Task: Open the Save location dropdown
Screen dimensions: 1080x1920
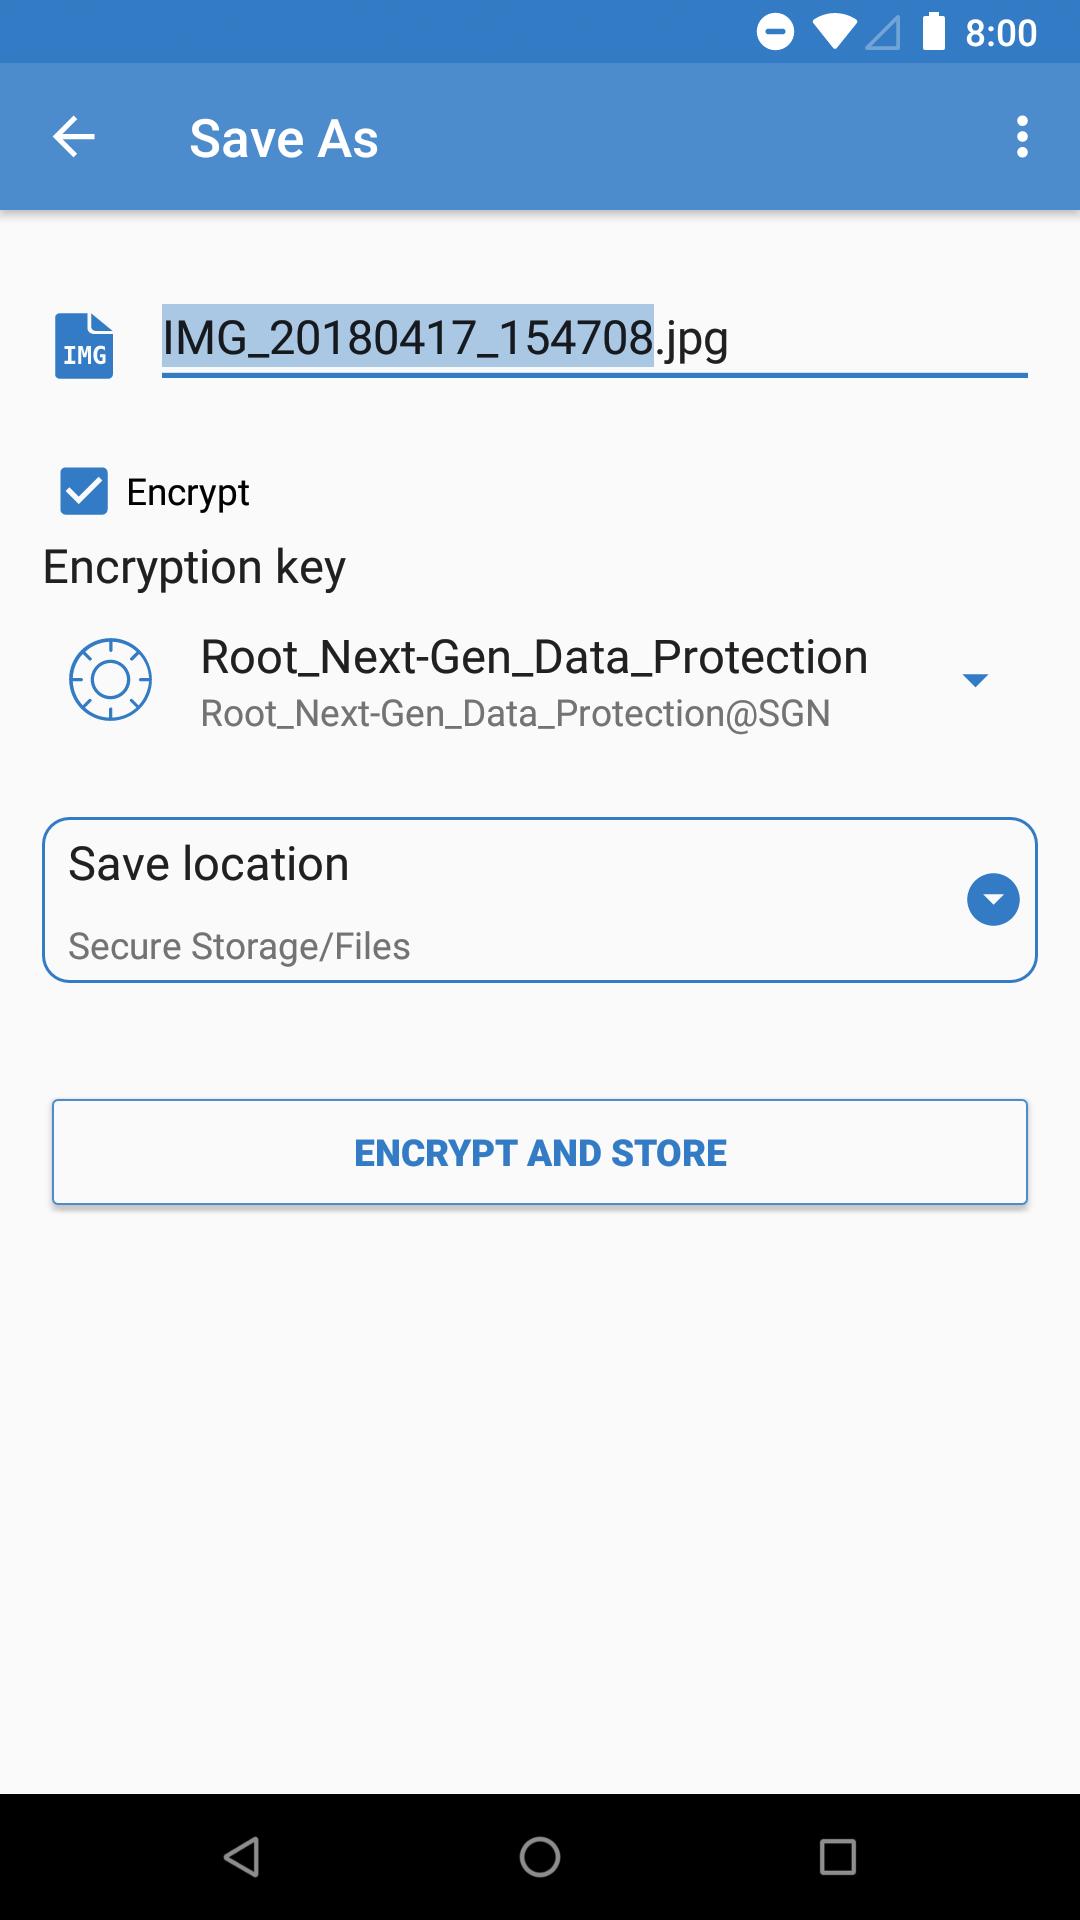Action: 993,899
